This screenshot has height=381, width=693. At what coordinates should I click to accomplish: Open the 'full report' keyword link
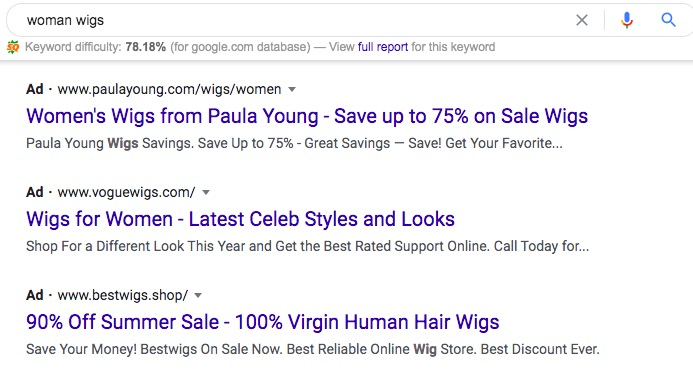tap(383, 47)
